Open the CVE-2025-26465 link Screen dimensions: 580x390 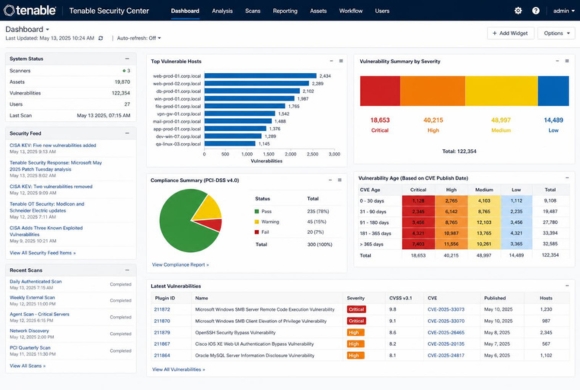point(446,333)
